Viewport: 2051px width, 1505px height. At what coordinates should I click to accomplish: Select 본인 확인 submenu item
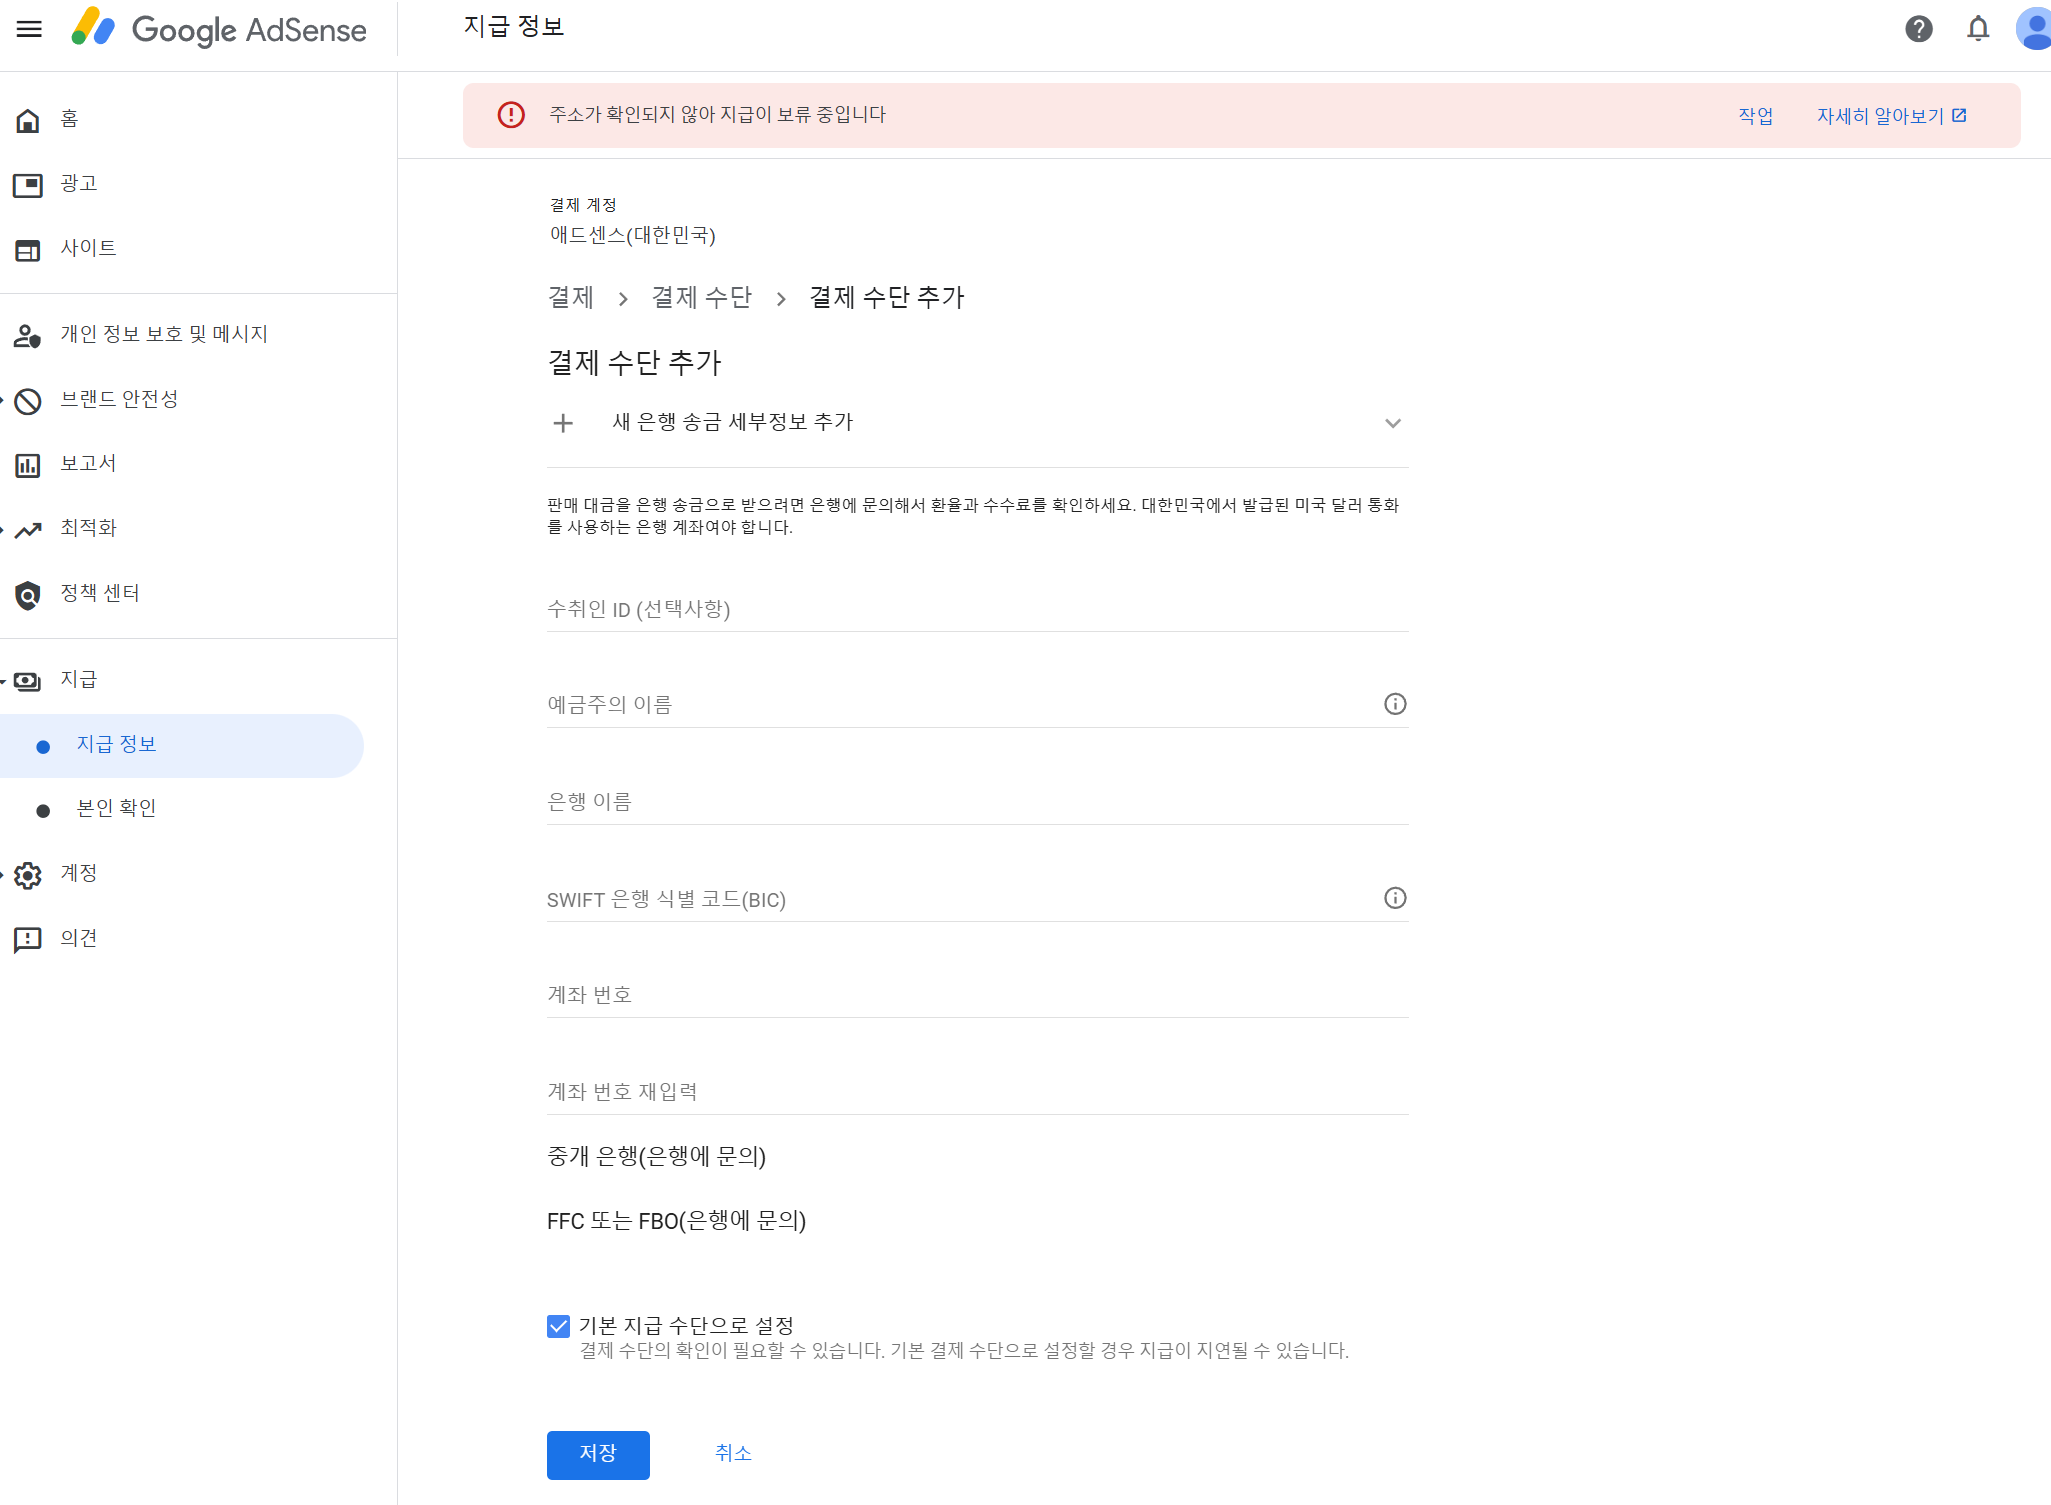tap(116, 808)
